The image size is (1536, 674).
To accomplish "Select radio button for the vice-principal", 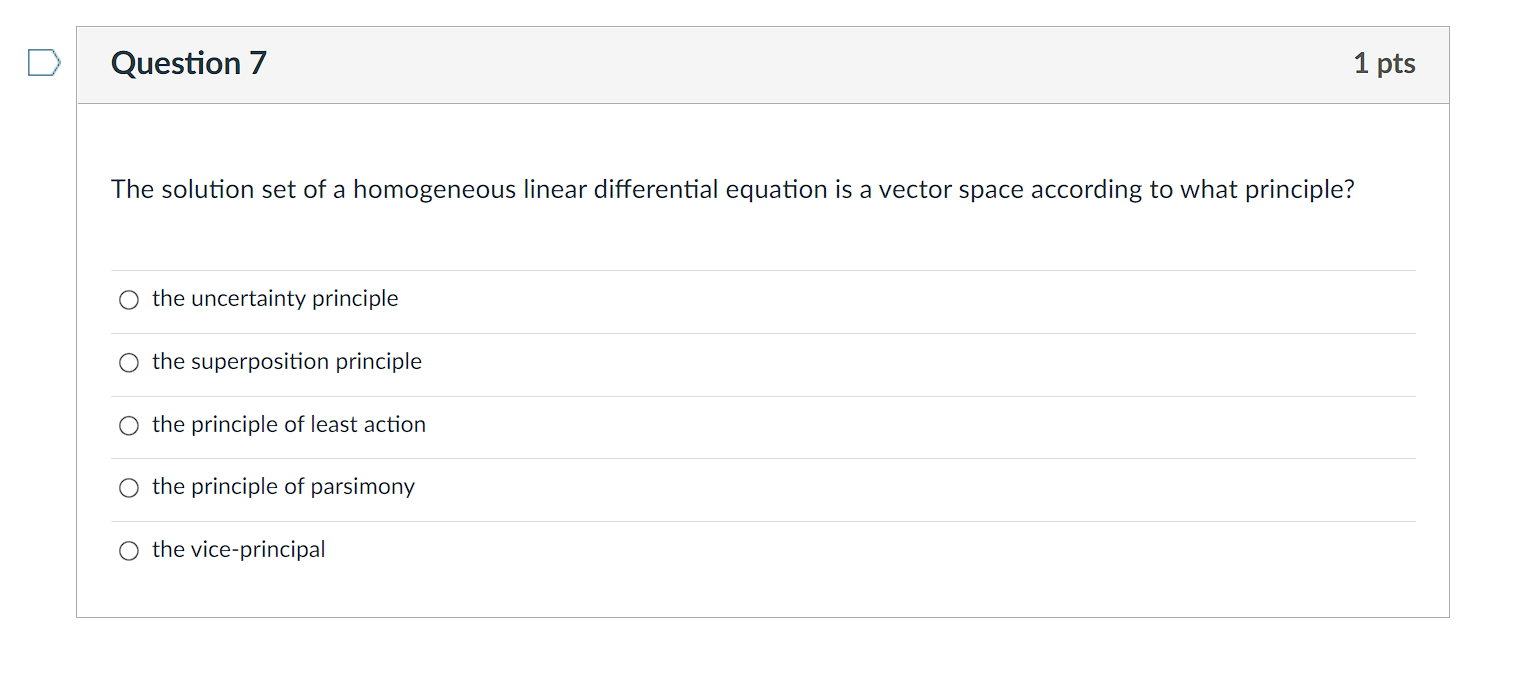I will tap(128, 550).
